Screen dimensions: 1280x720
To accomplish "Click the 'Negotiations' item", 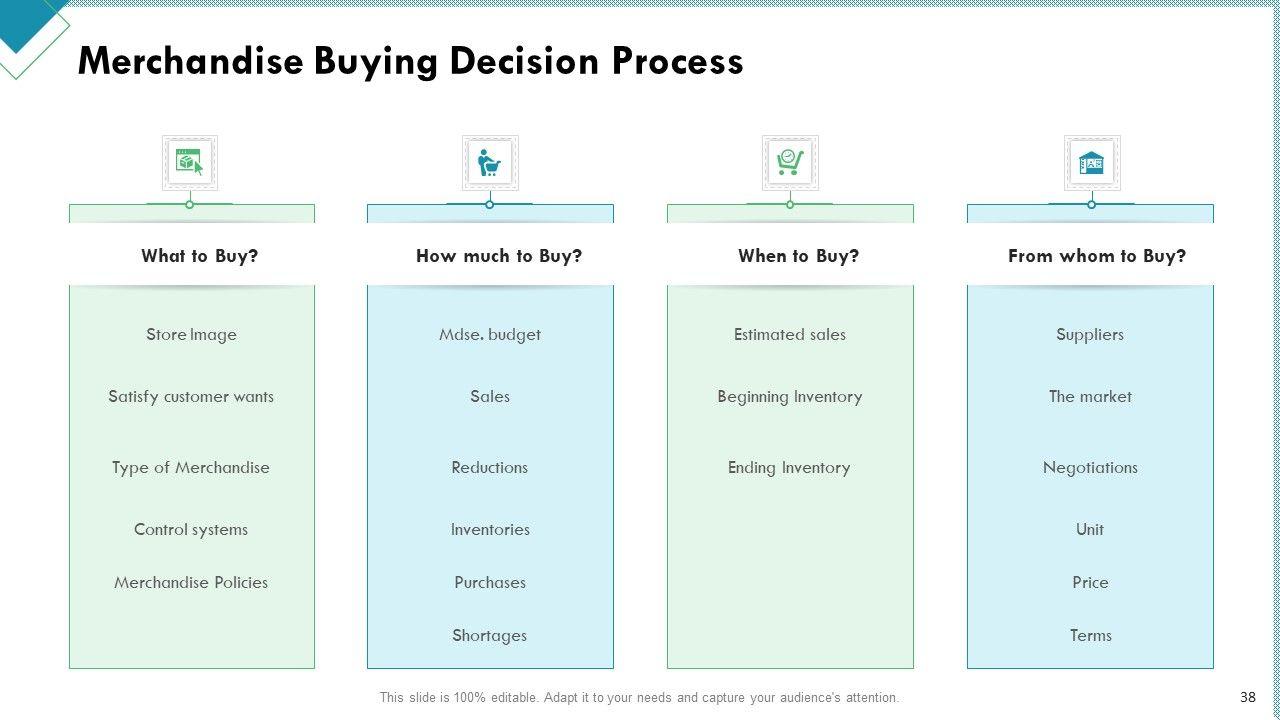I will (x=1090, y=468).
